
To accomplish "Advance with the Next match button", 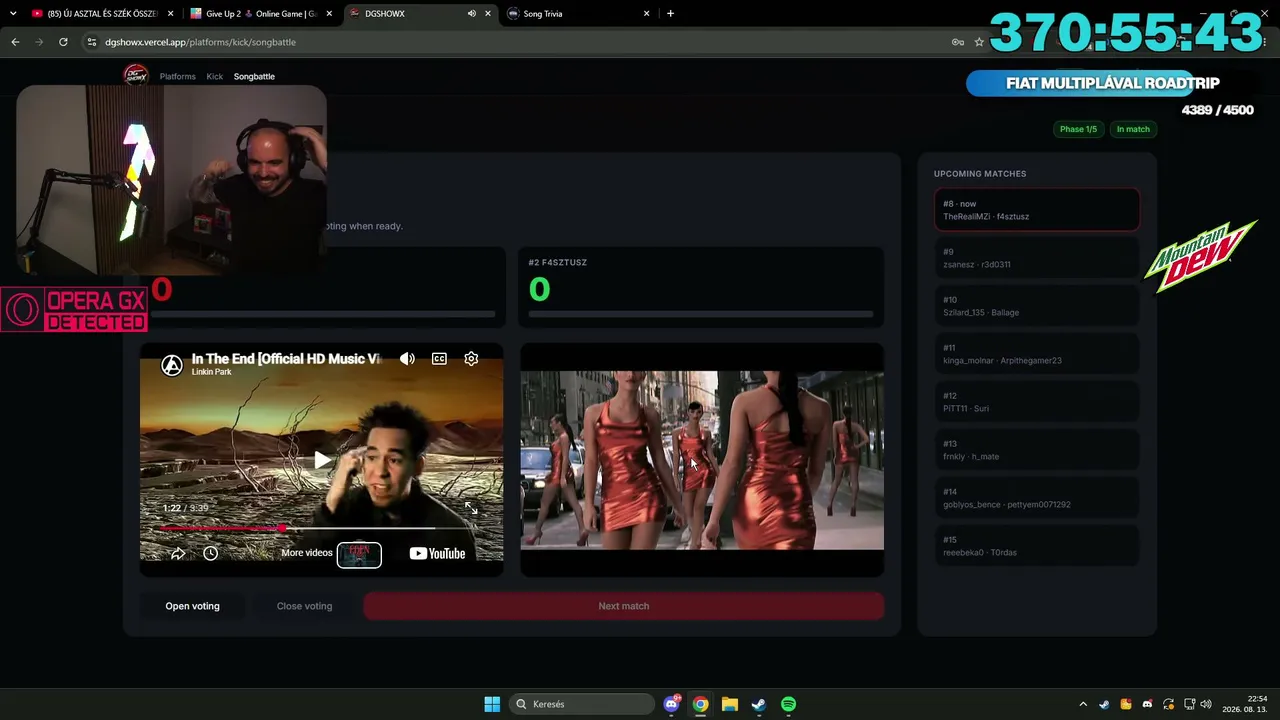I will [624, 606].
